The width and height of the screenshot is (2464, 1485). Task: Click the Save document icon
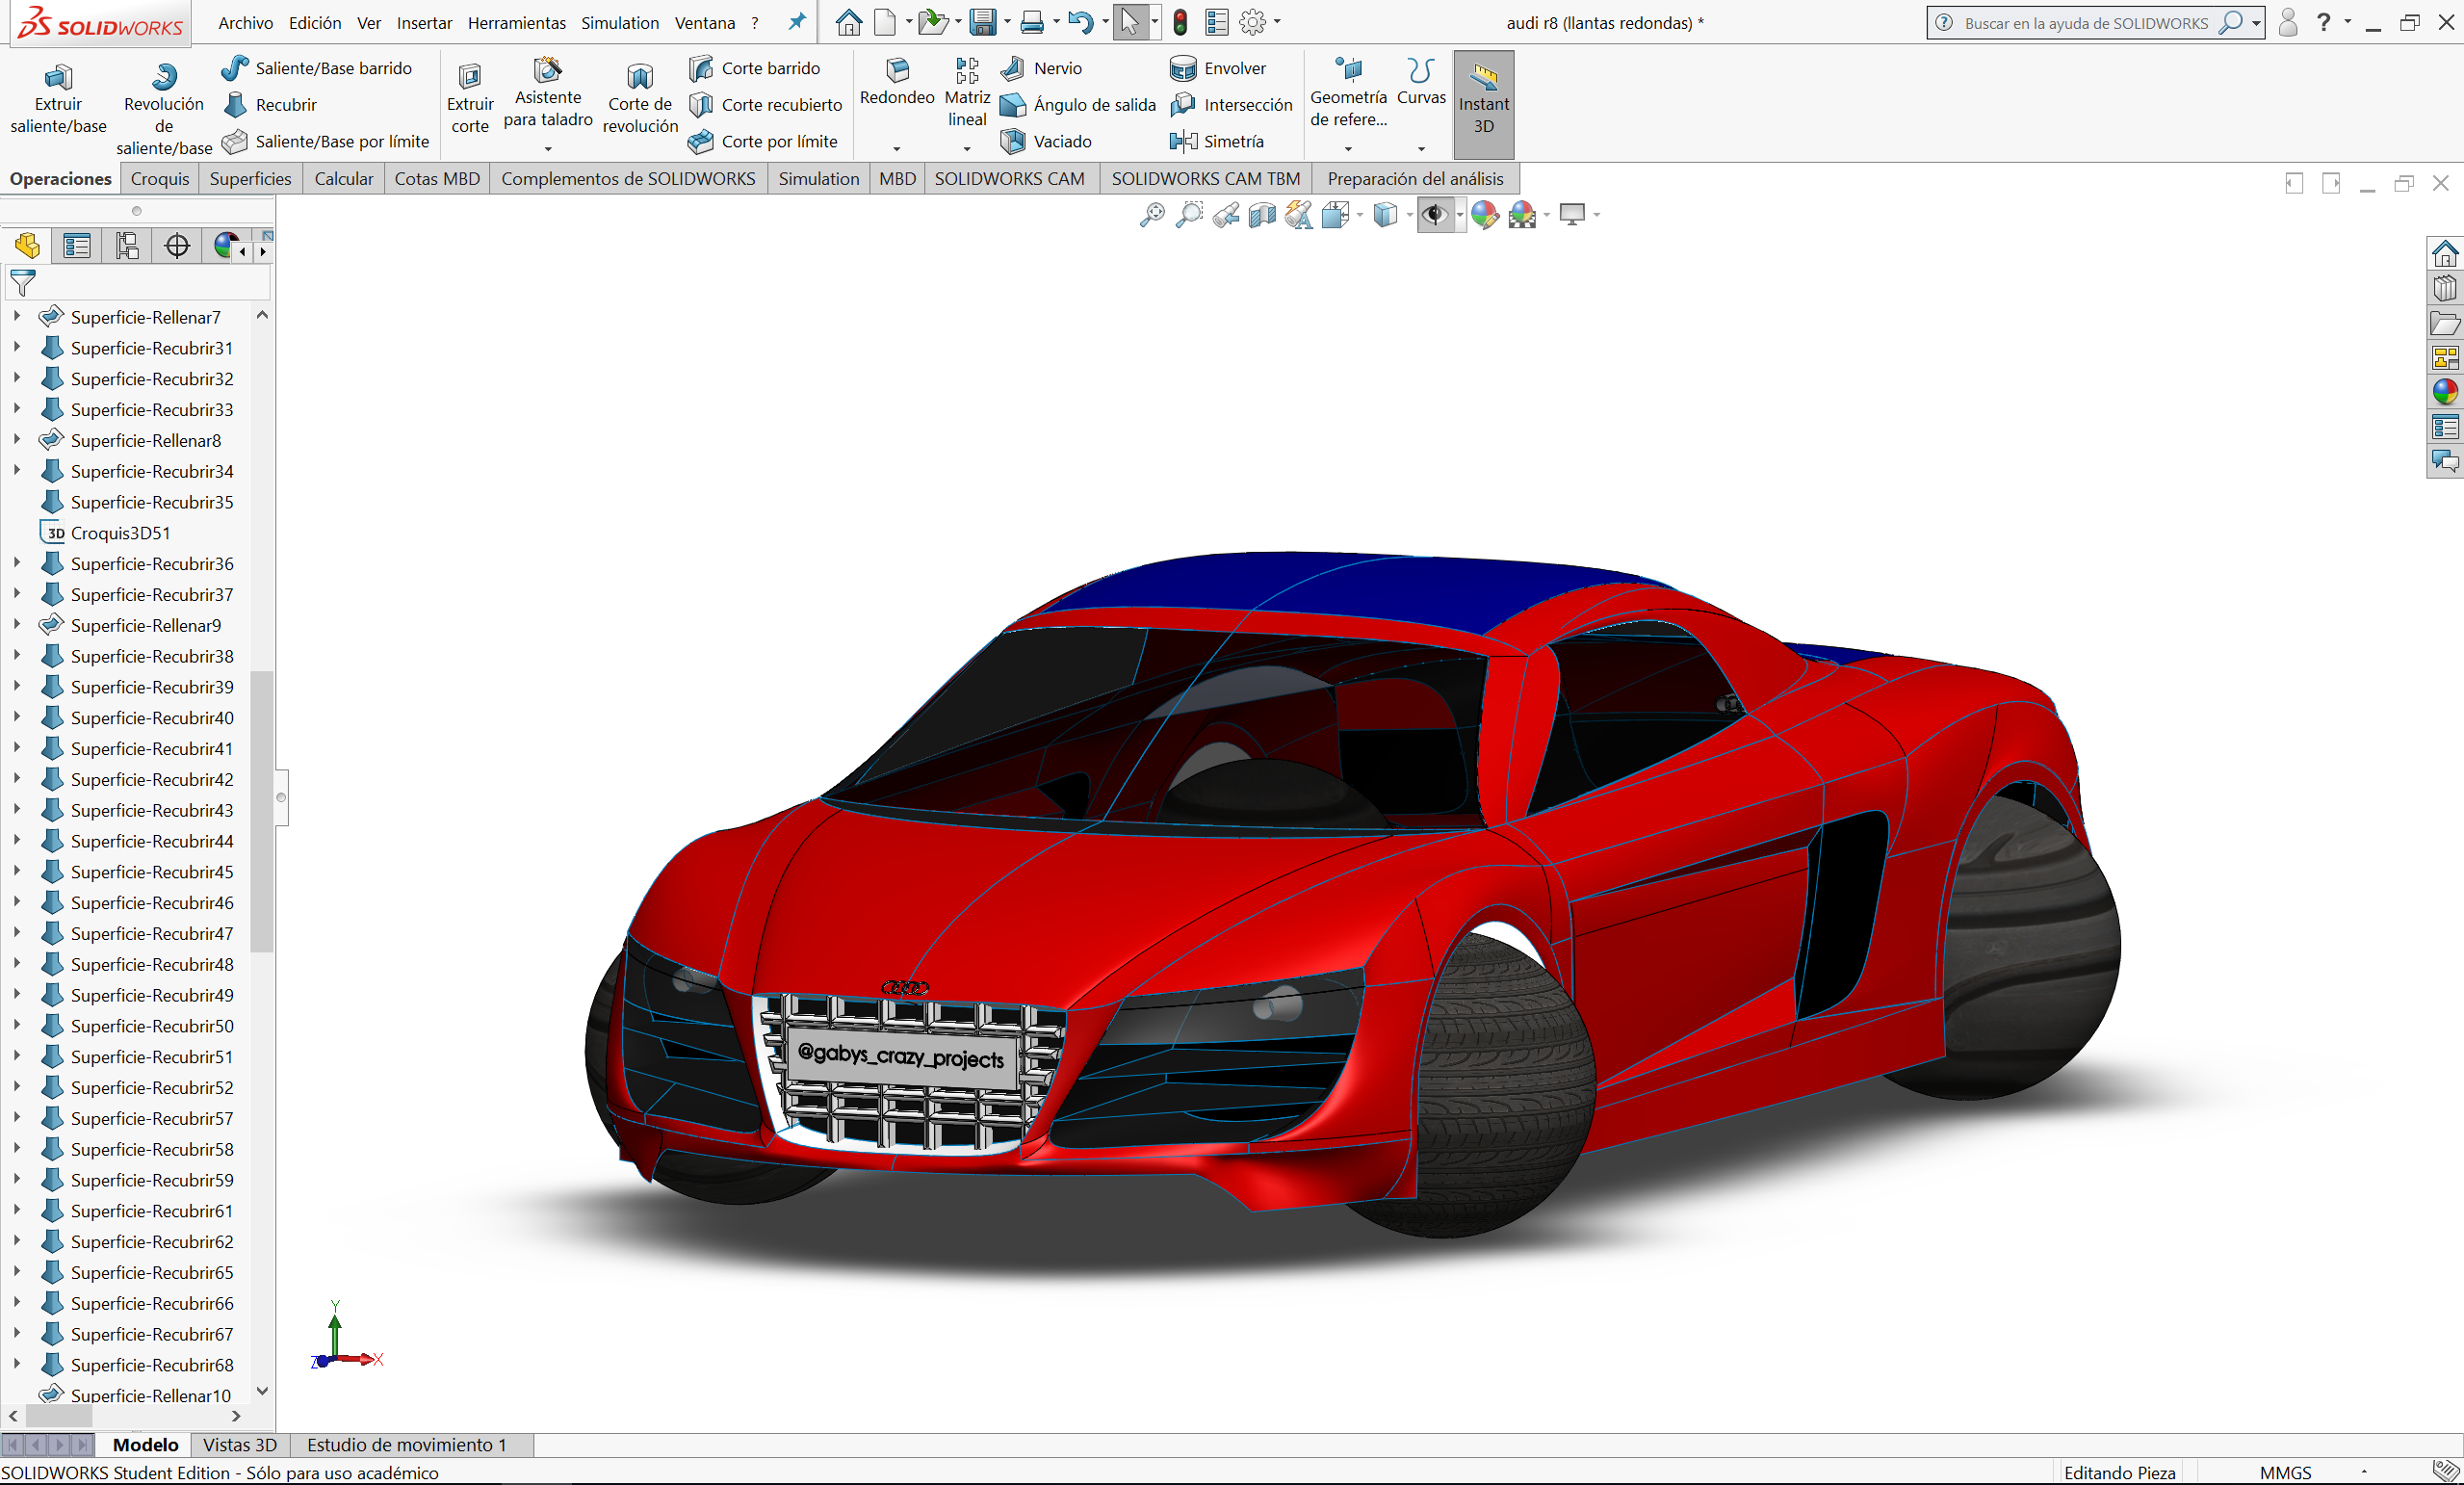pyautogui.click(x=982, y=22)
